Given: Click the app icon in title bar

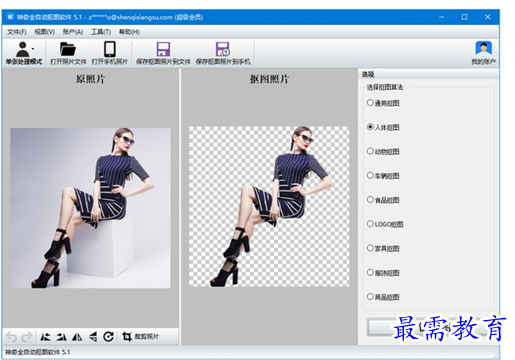Looking at the screenshot, I should tap(10, 17).
